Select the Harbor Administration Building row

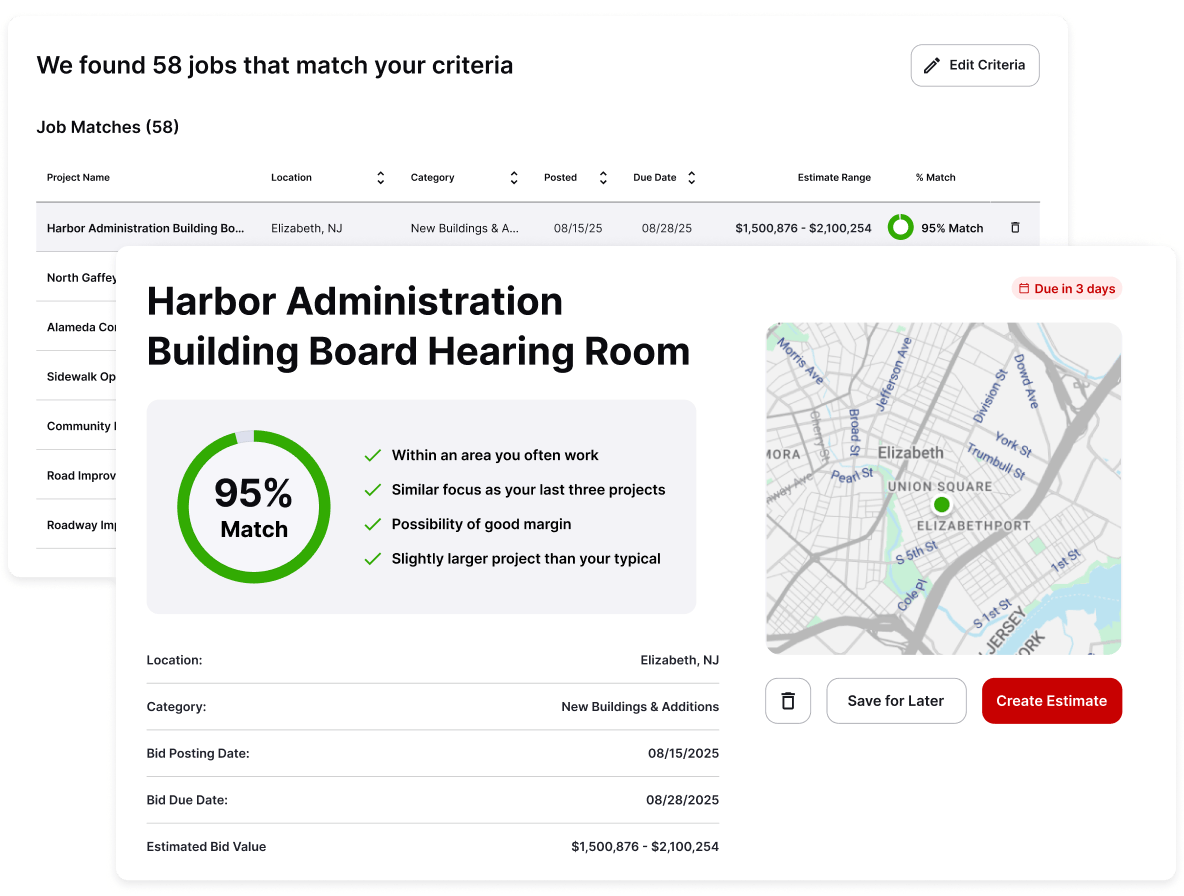146,228
